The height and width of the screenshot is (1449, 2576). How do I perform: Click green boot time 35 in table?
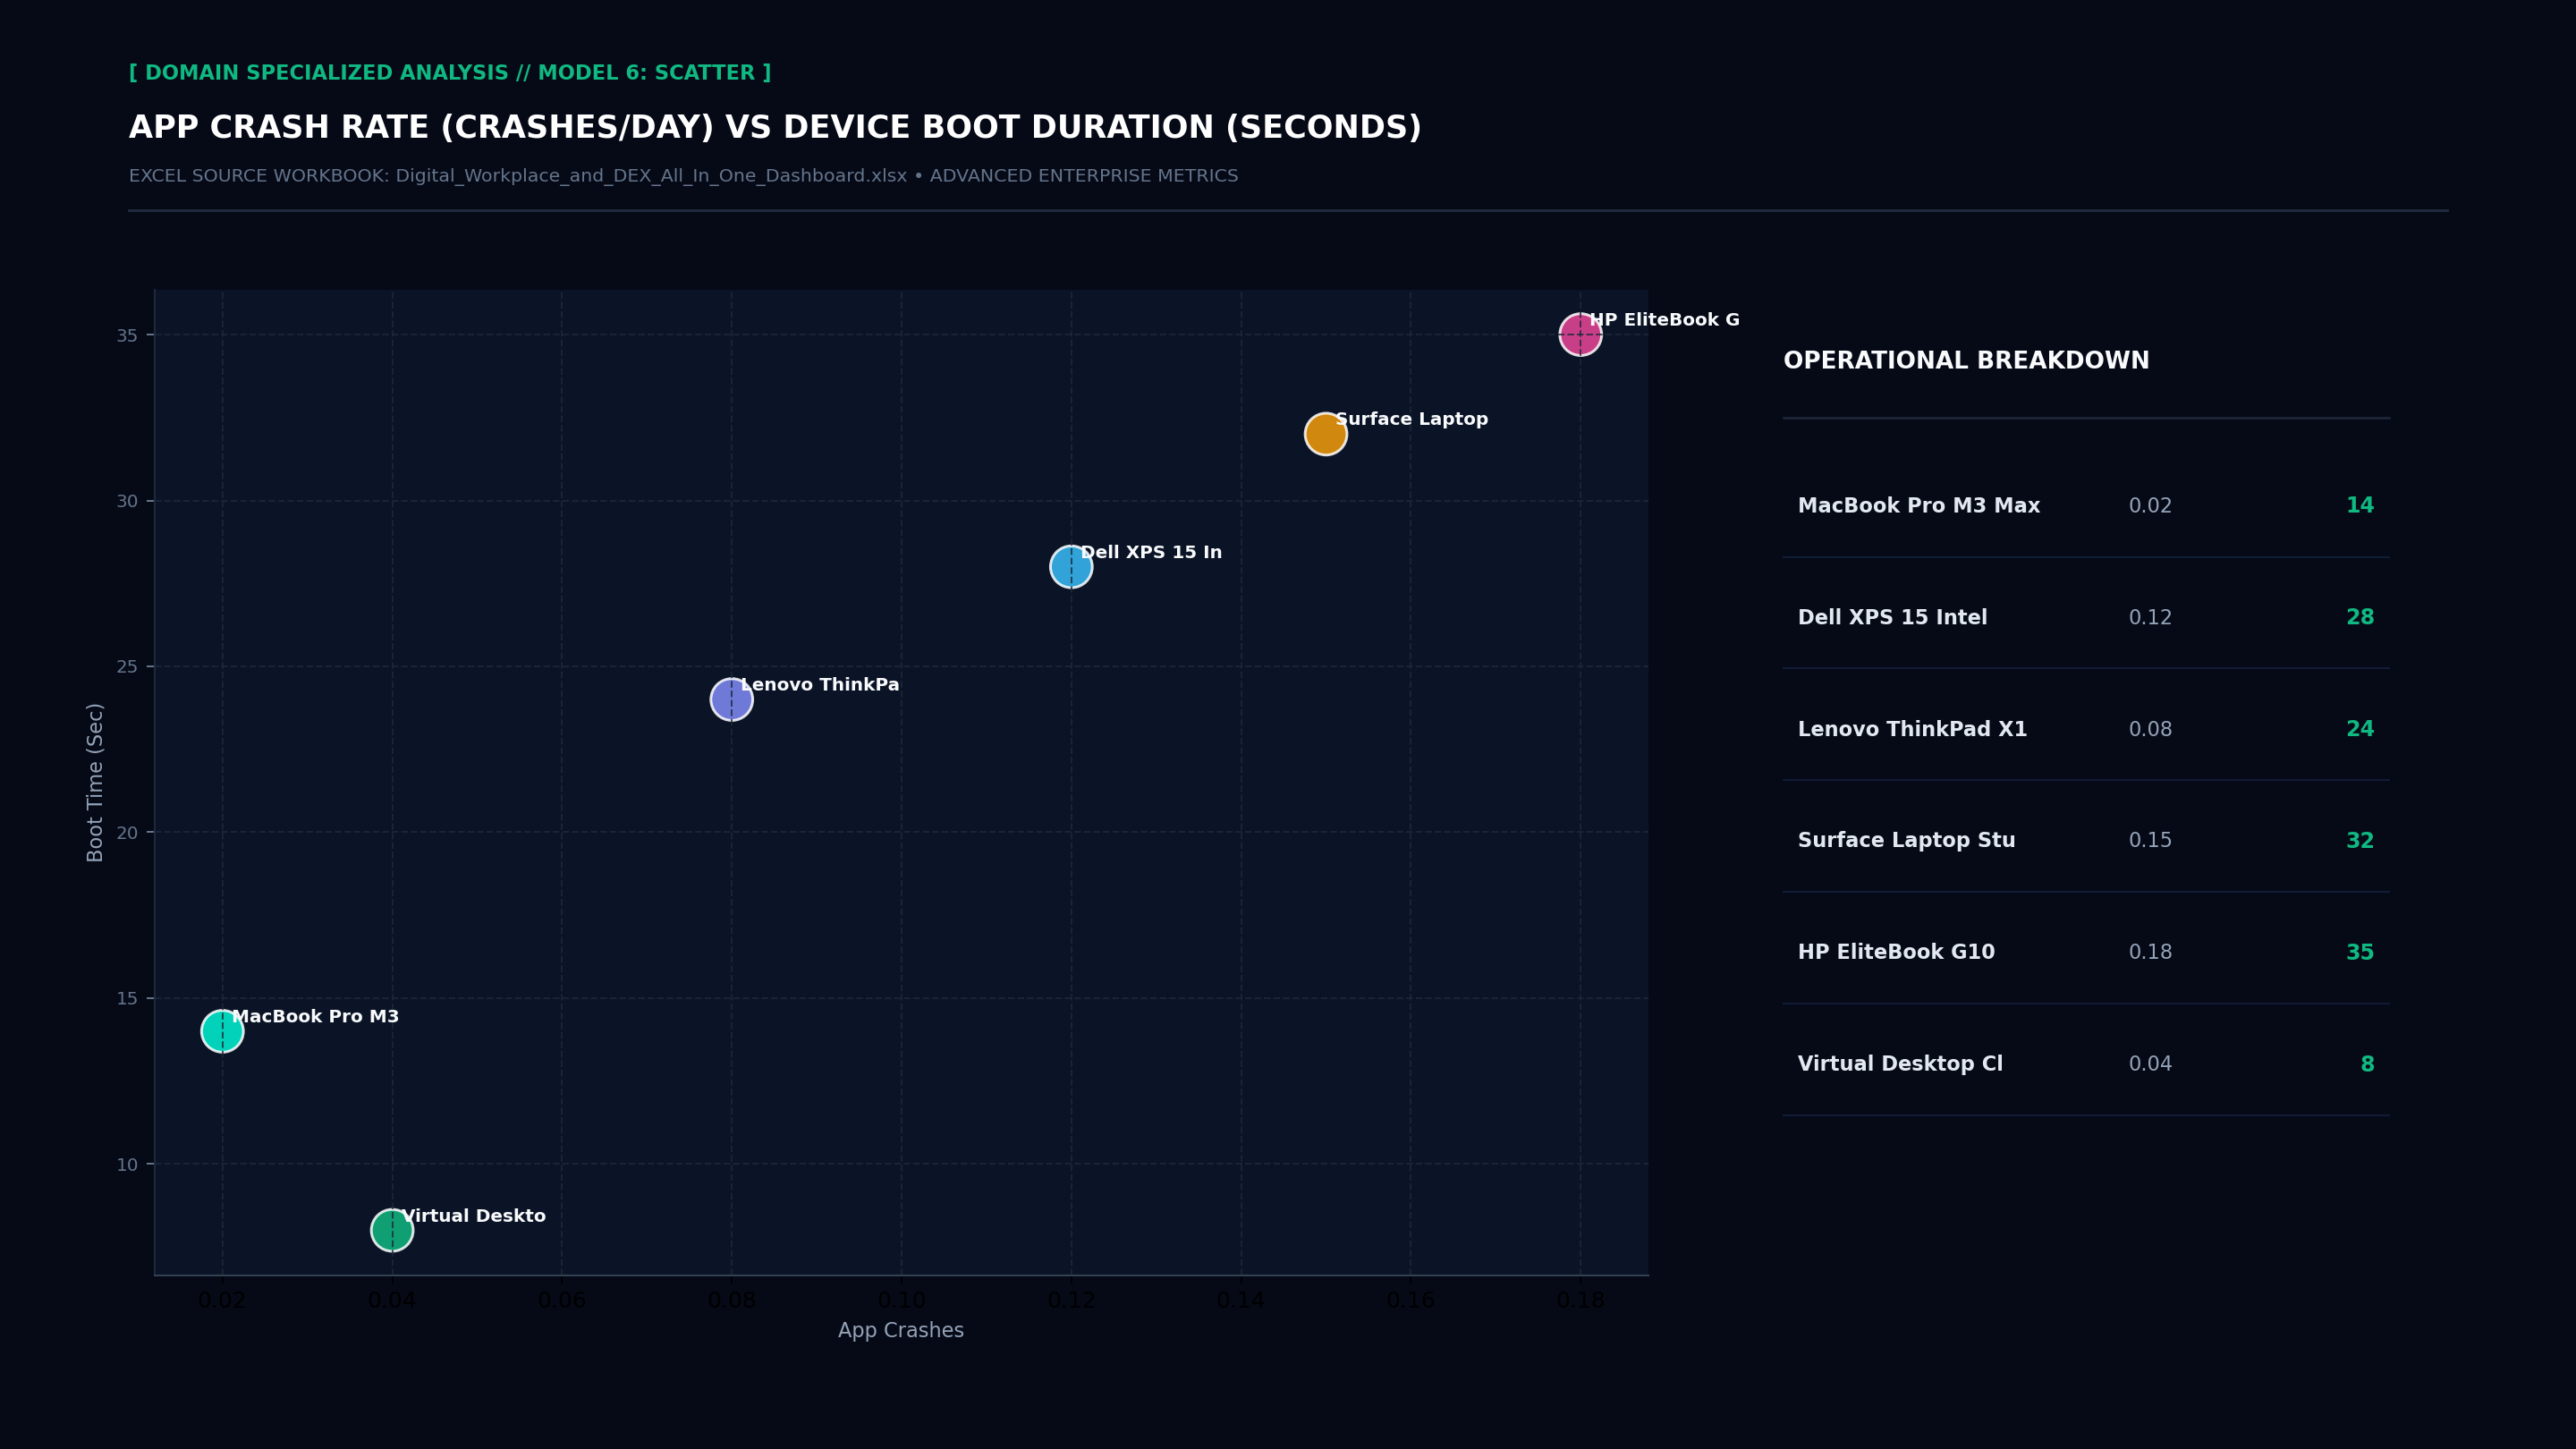pos(2360,953)
